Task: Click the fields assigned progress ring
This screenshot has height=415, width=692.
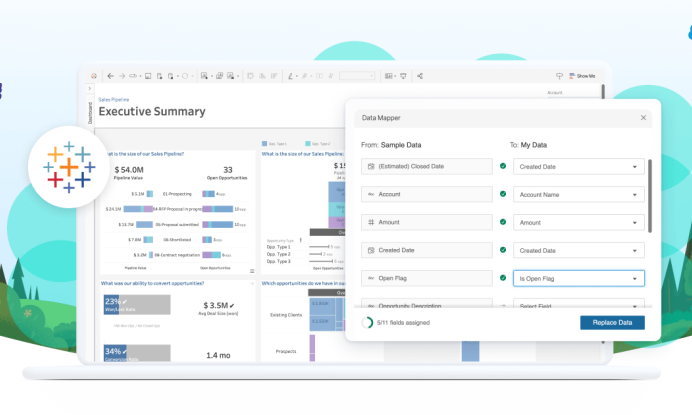Action: tap(367, 322)
